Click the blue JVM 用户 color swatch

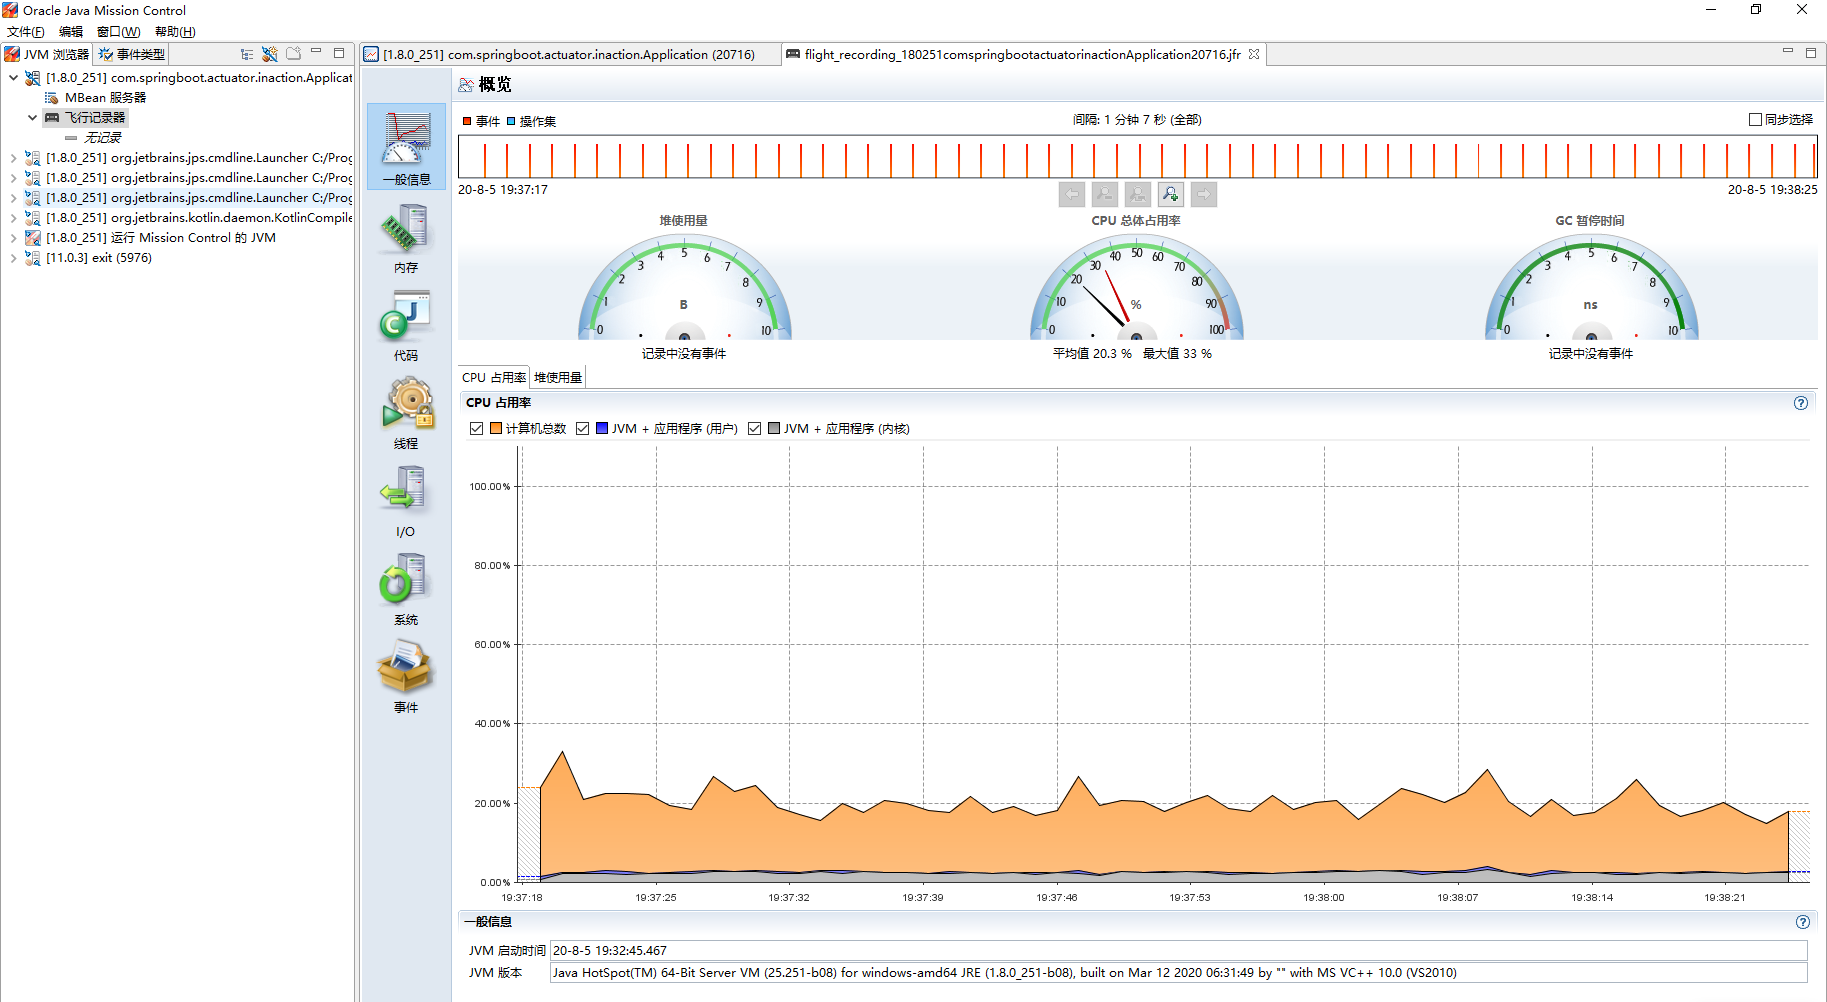click(602, 428)
